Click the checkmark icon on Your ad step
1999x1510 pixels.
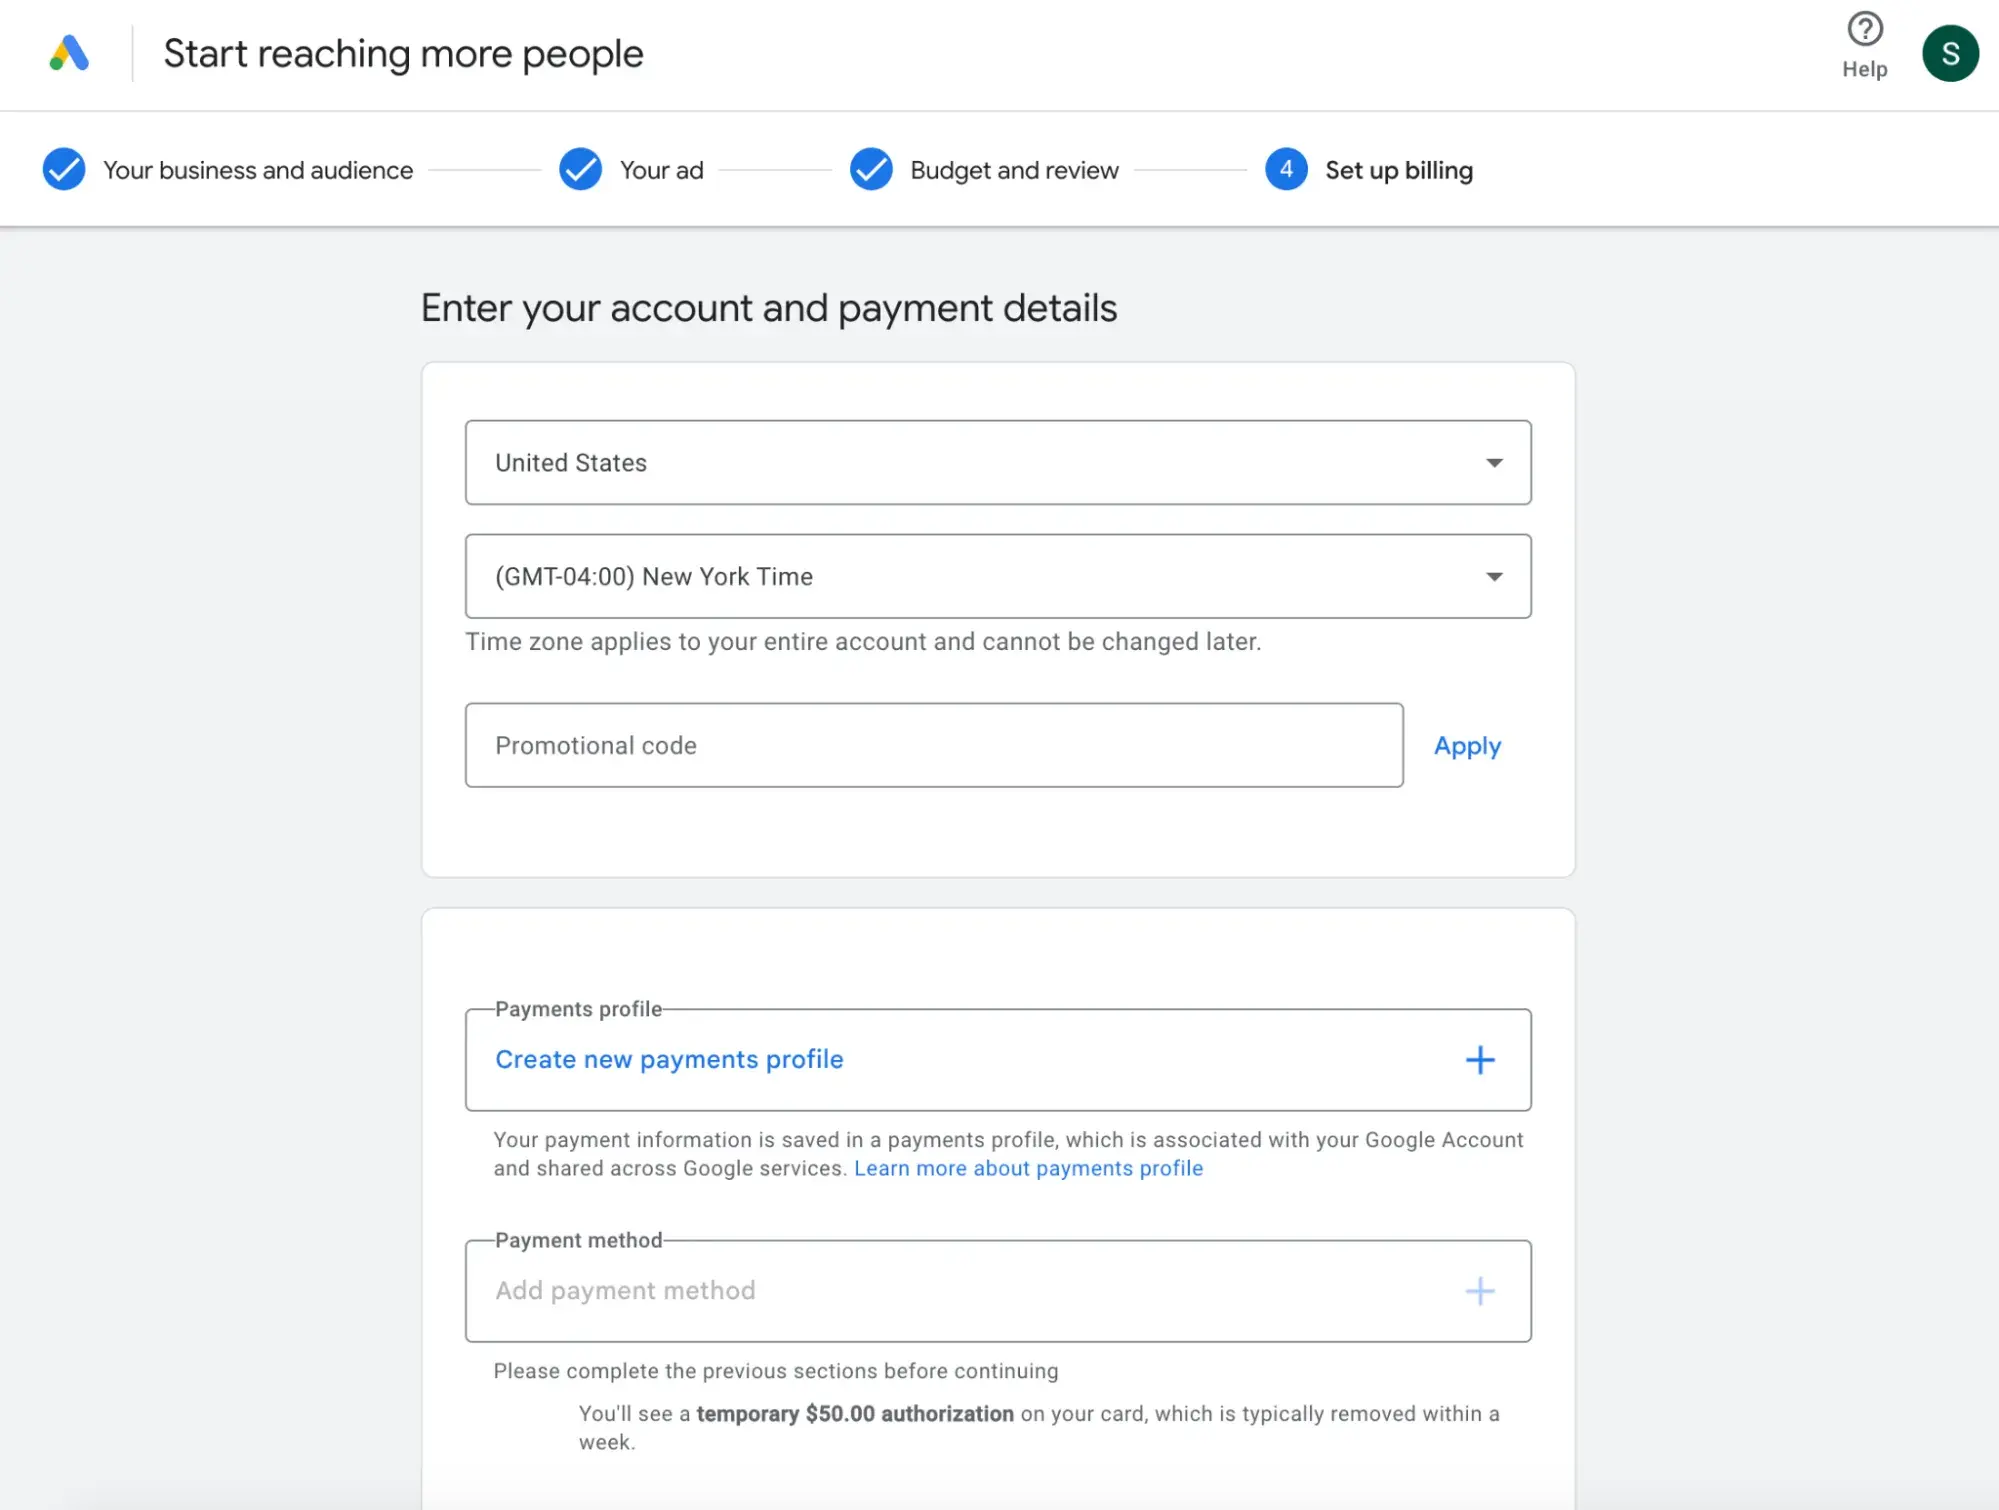pos(581,170)
